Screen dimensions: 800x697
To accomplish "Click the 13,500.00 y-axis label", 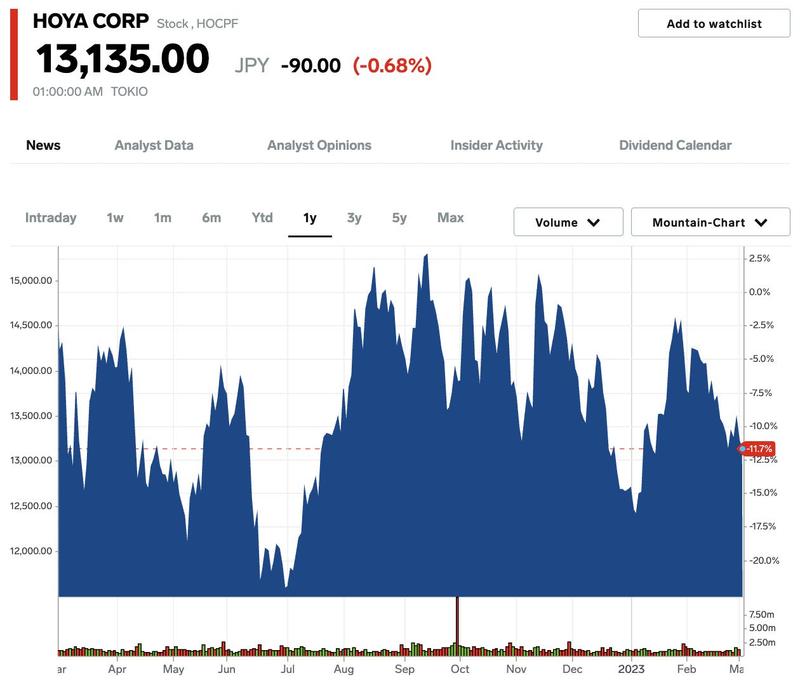I will click(31, 416).
